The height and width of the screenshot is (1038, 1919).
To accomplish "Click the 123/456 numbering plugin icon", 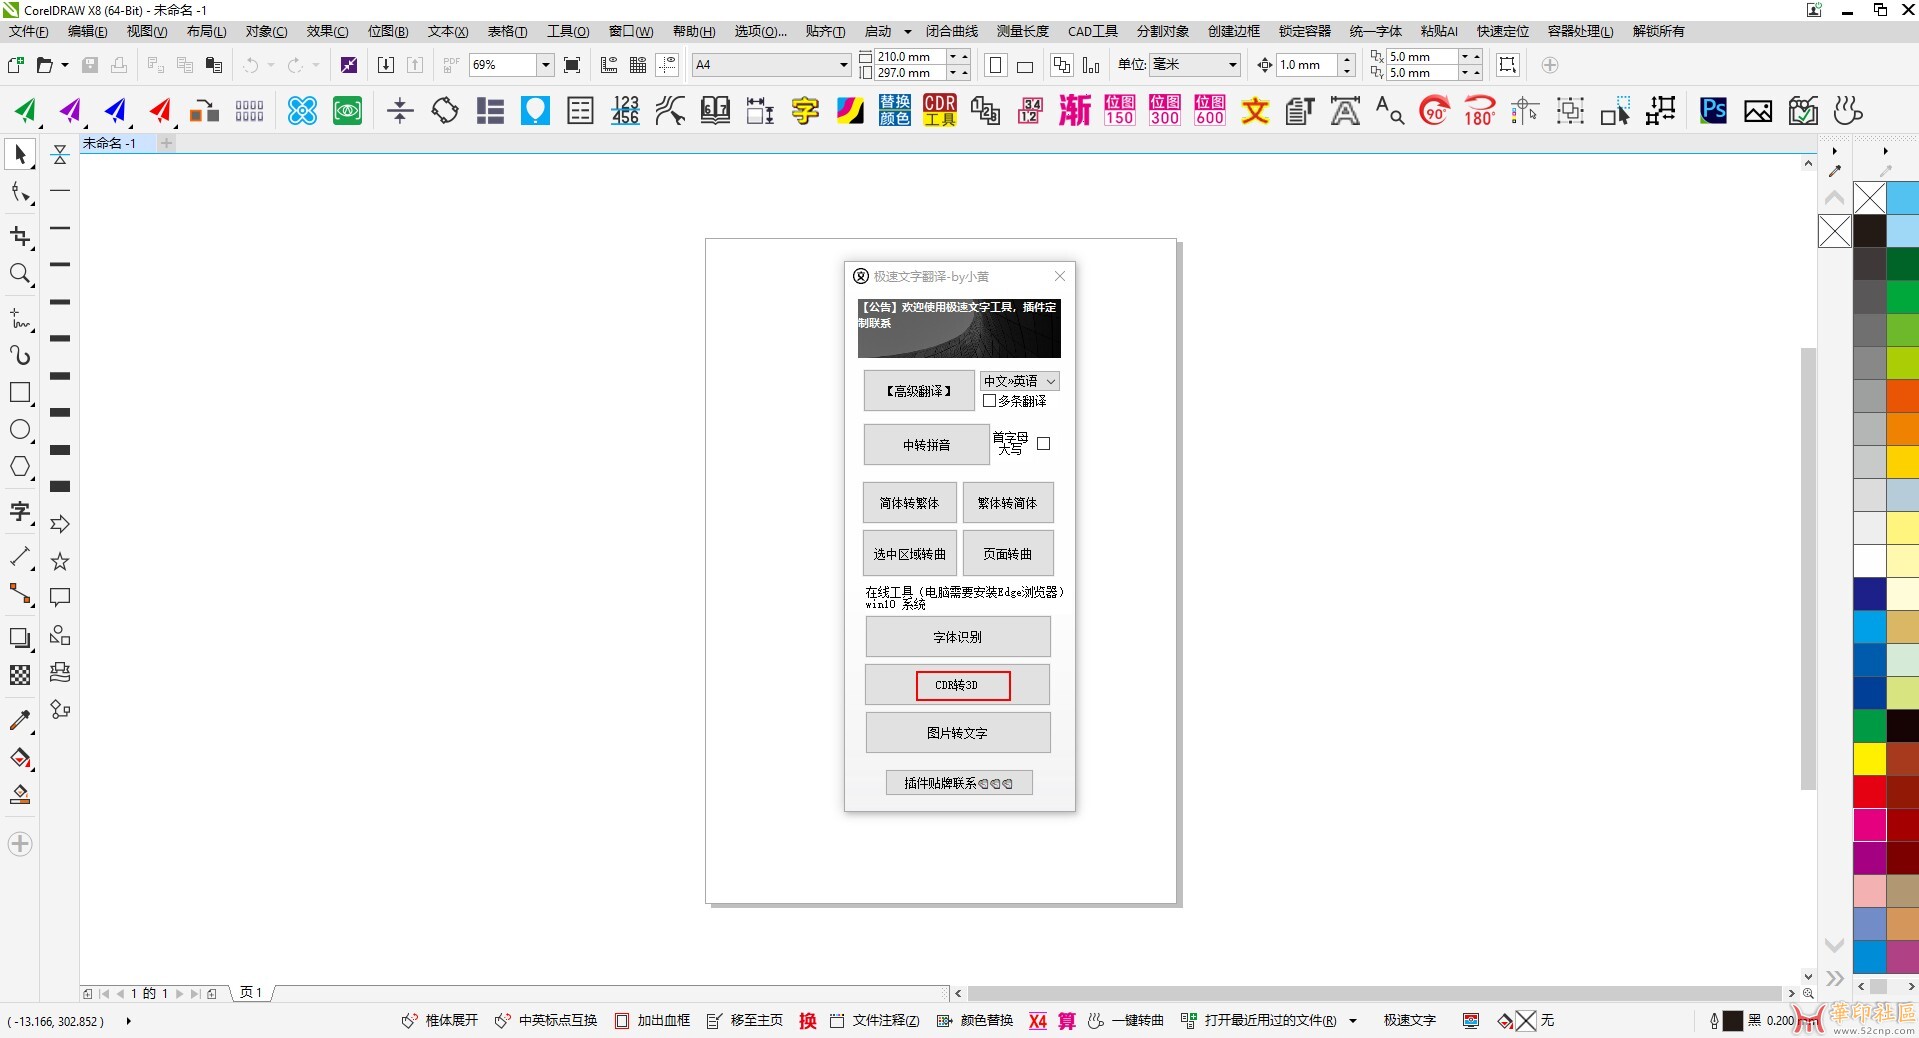I will (625, 110).
